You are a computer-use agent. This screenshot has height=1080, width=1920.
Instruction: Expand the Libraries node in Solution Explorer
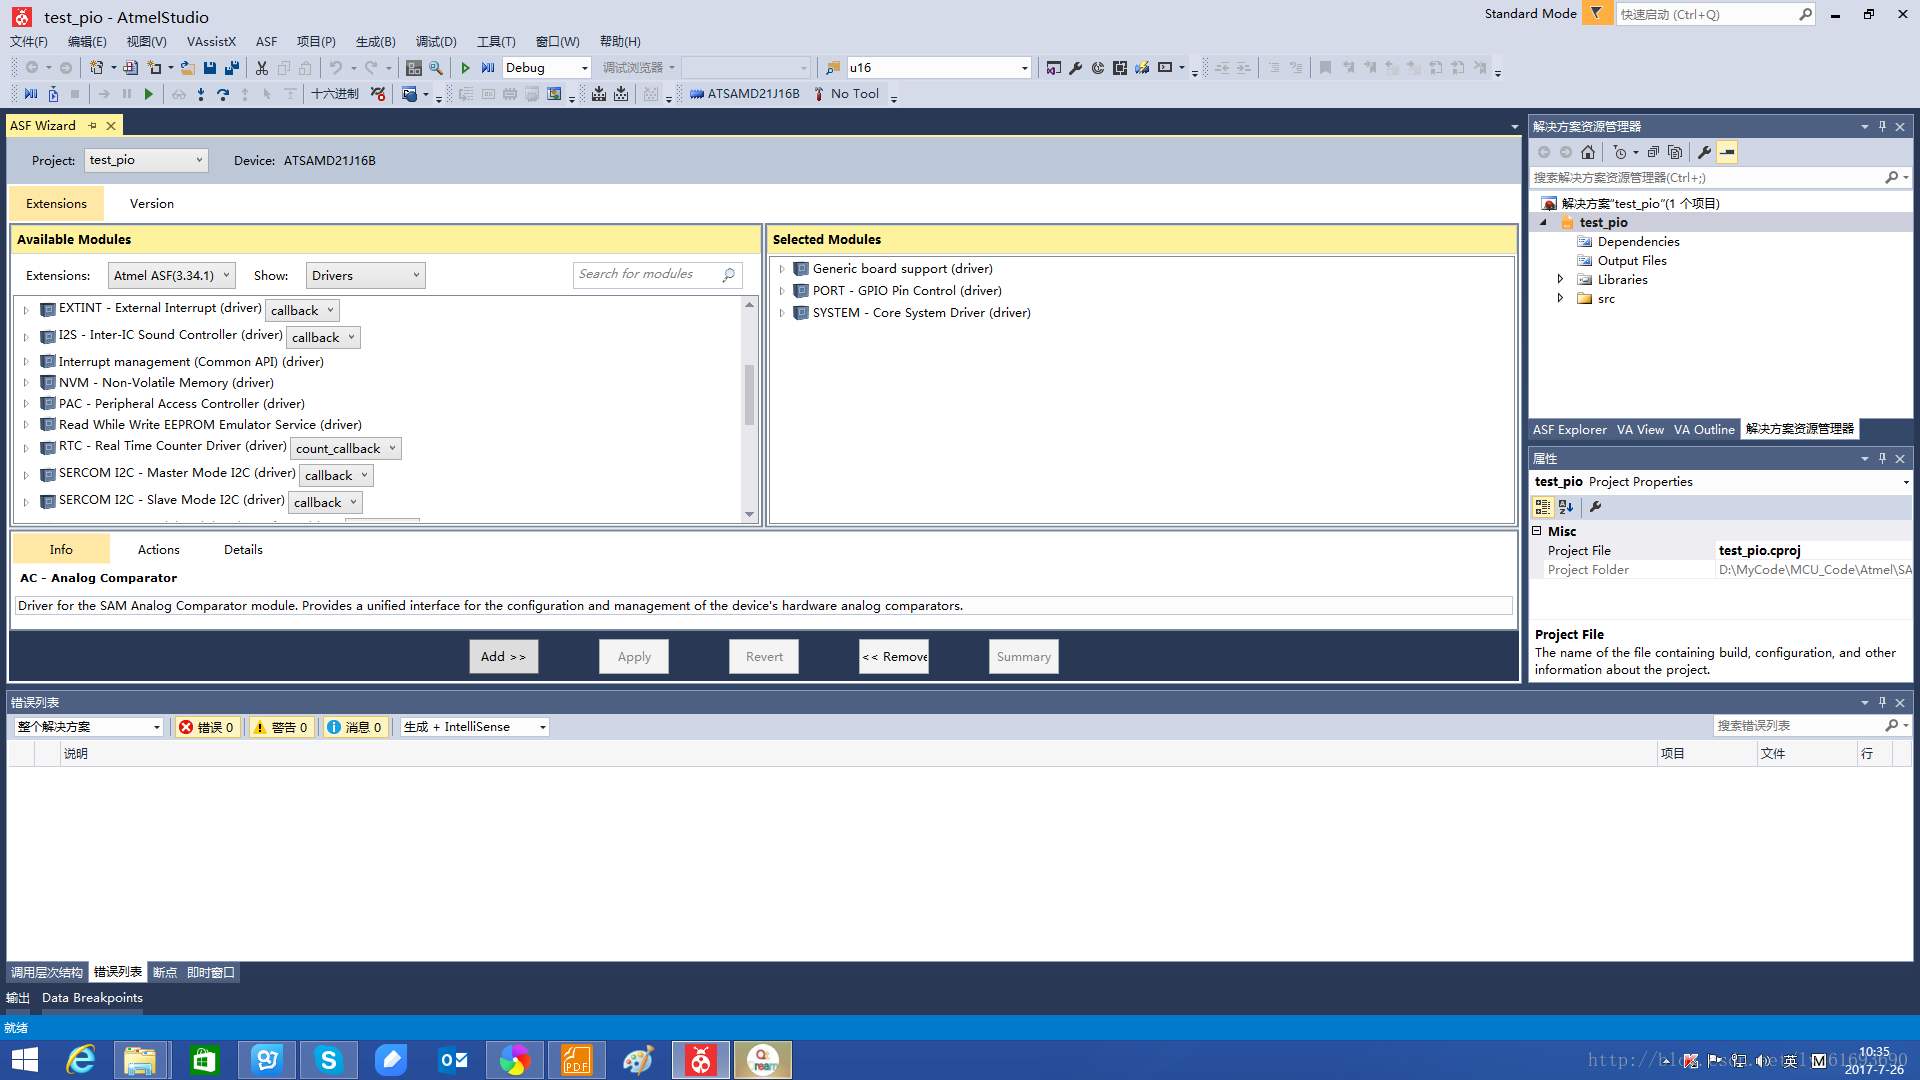[1560, 279]
